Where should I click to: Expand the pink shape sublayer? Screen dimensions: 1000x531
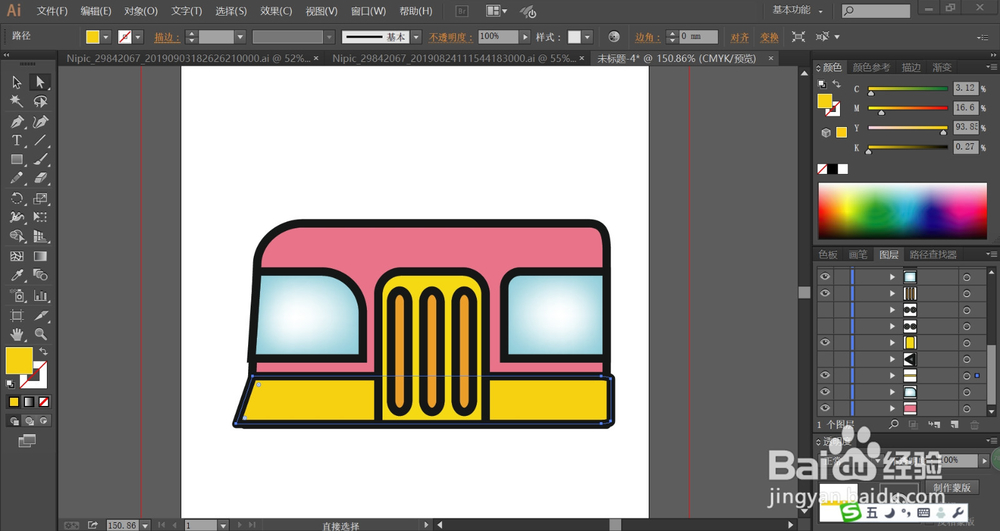tap(892, 408)
